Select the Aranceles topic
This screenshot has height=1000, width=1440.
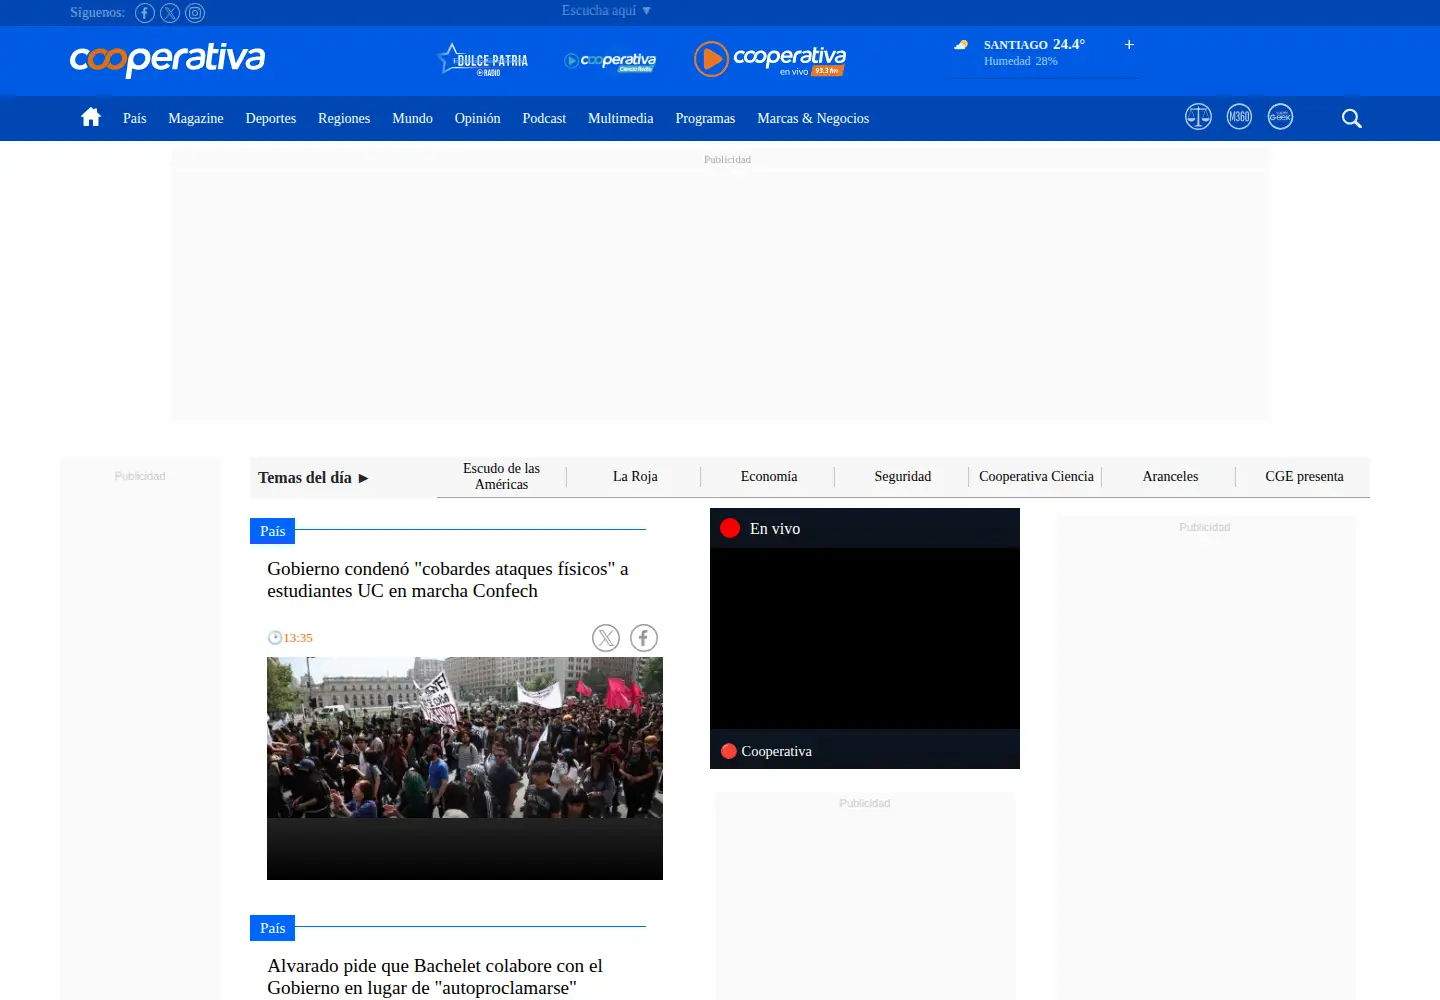(x=1170, y=476)
